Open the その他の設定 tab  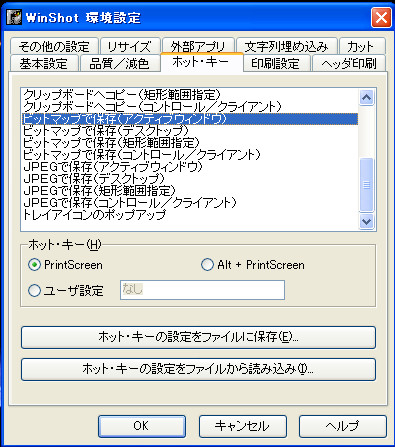tap(54, 46)
